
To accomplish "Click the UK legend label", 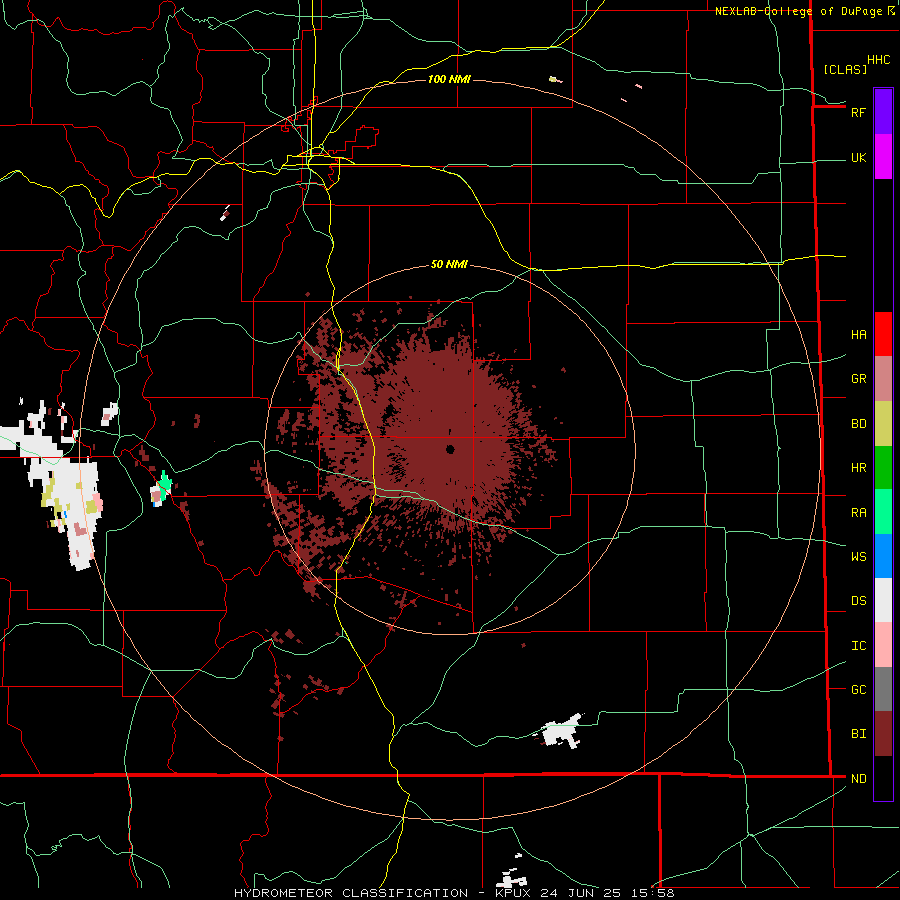I will 858,158.
